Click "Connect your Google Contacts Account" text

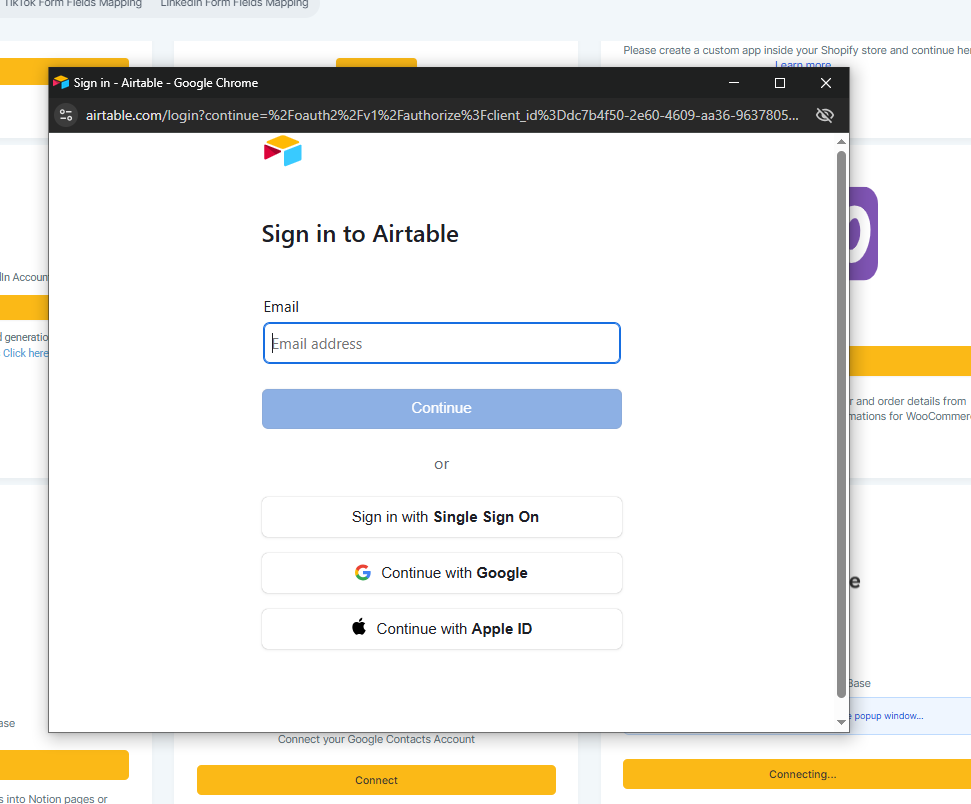tap(376, 739)
